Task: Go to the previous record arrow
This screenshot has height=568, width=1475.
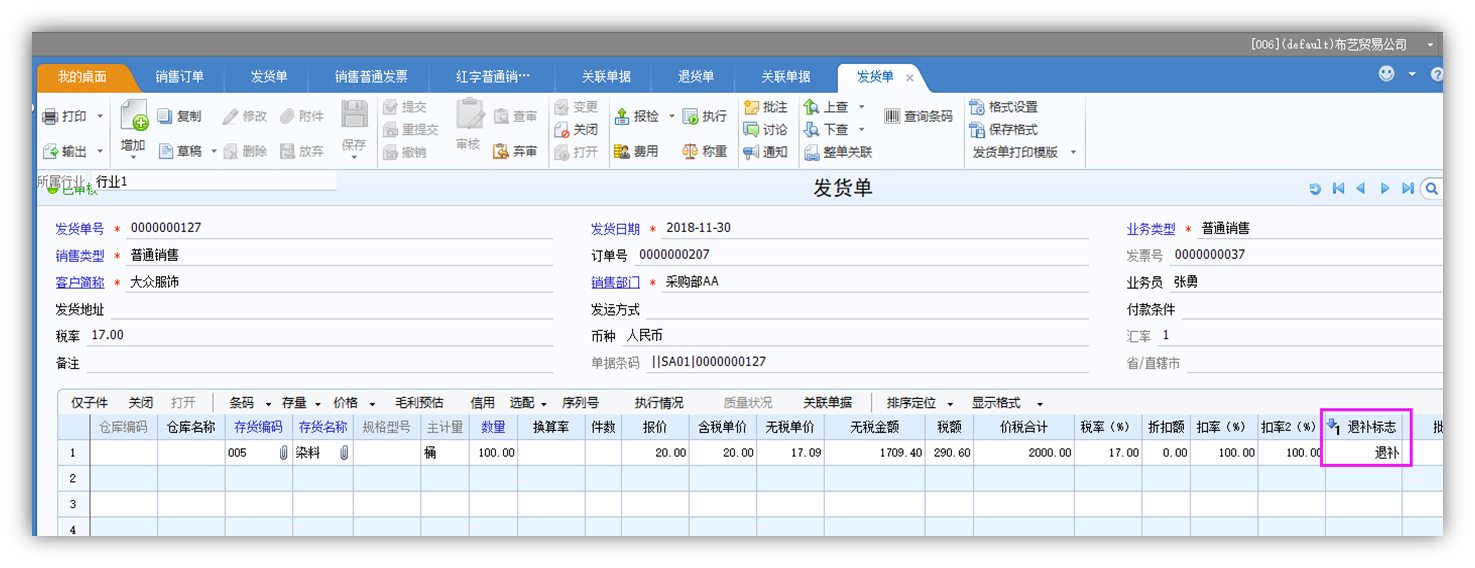Action: 1361,188
